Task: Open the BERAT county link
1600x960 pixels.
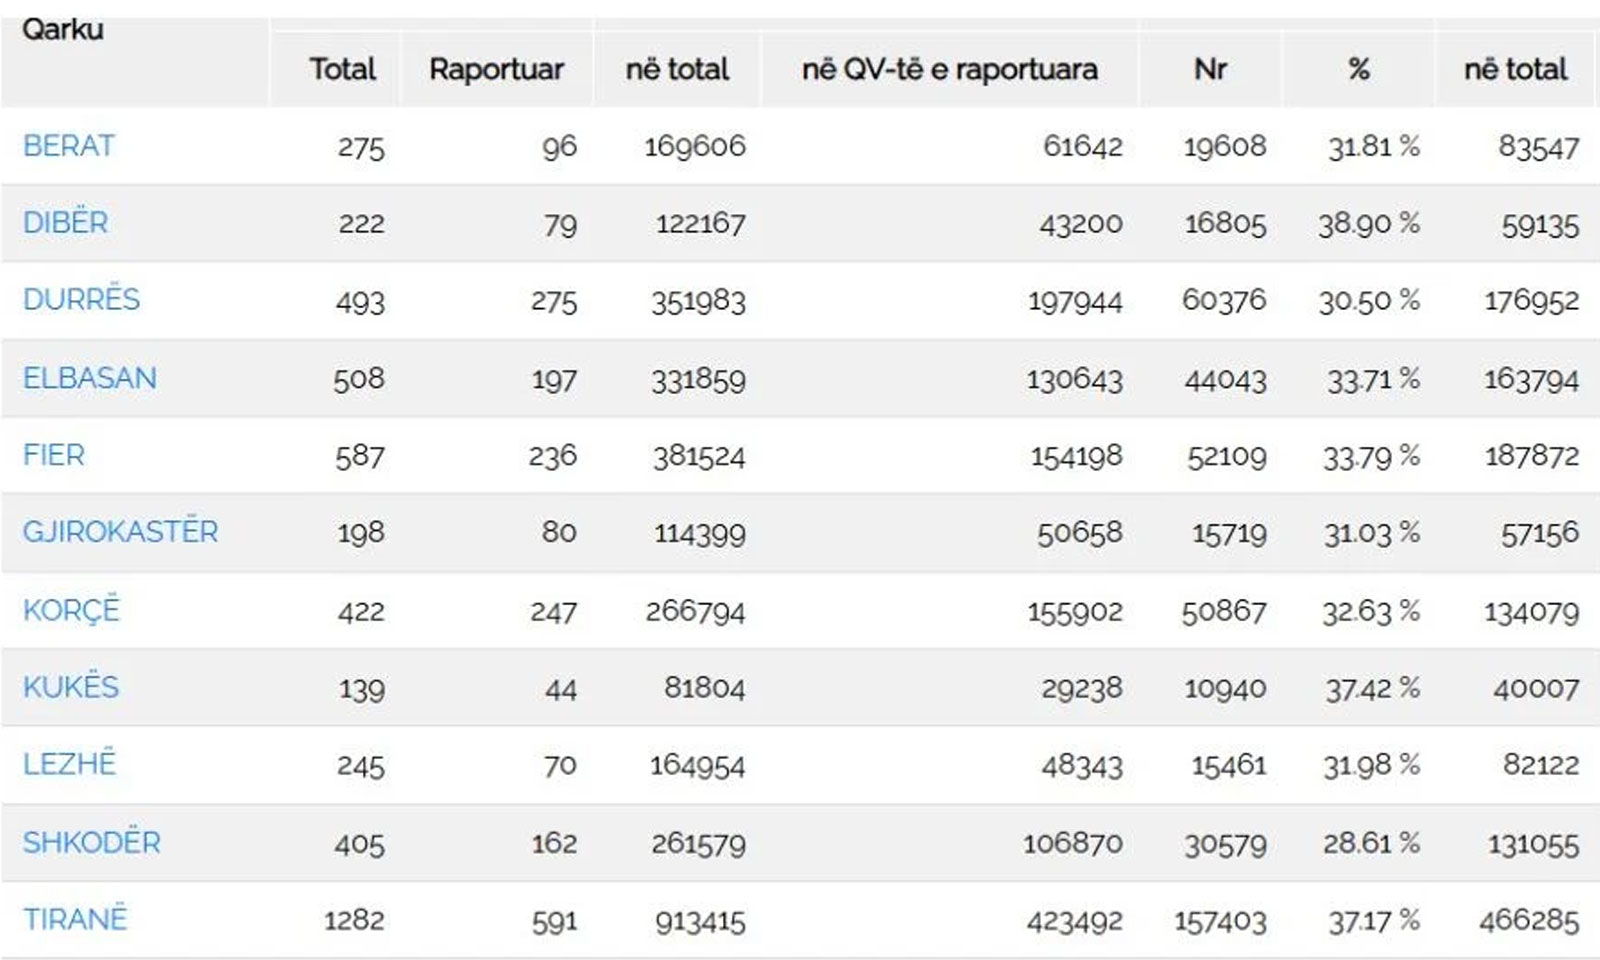Action: pos(69,146)
